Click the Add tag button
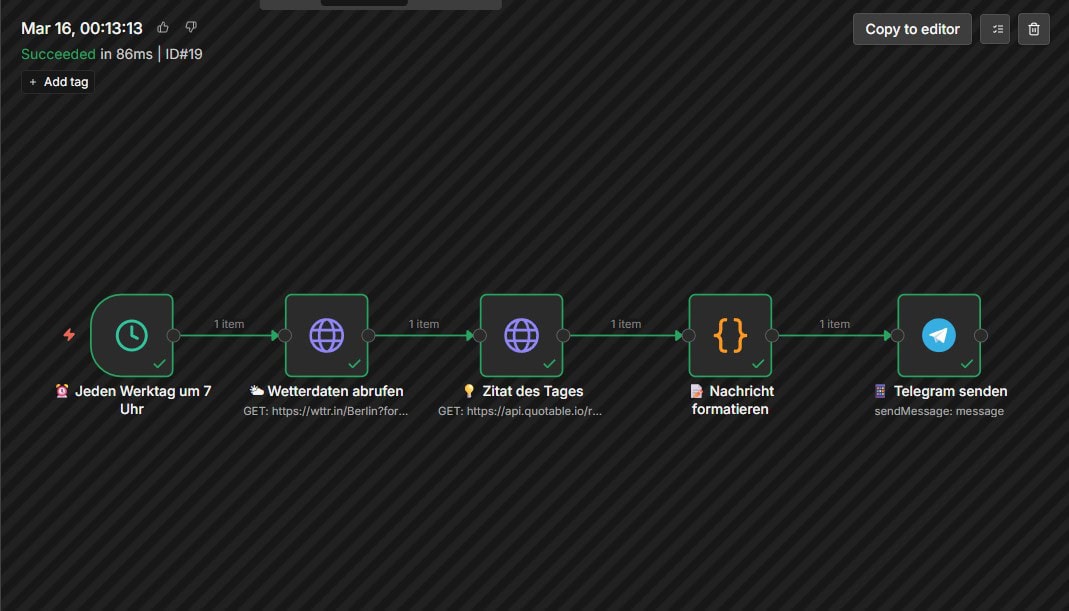Screen dimensions: 1069x611 57,81
